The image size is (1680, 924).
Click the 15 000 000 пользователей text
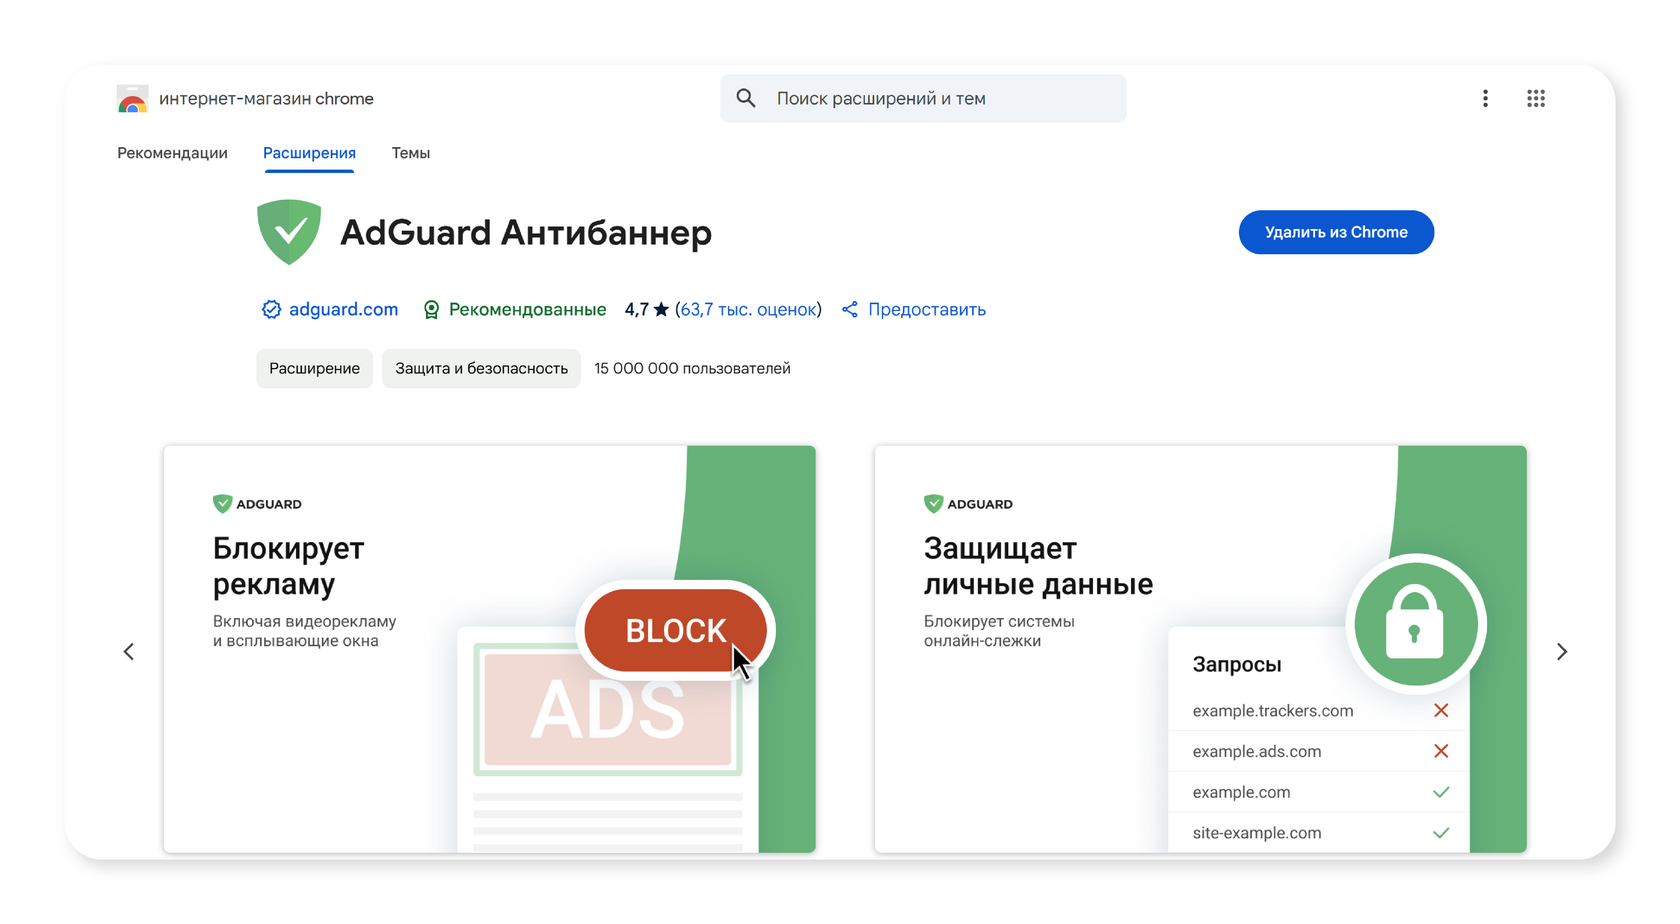click(692, 368)
